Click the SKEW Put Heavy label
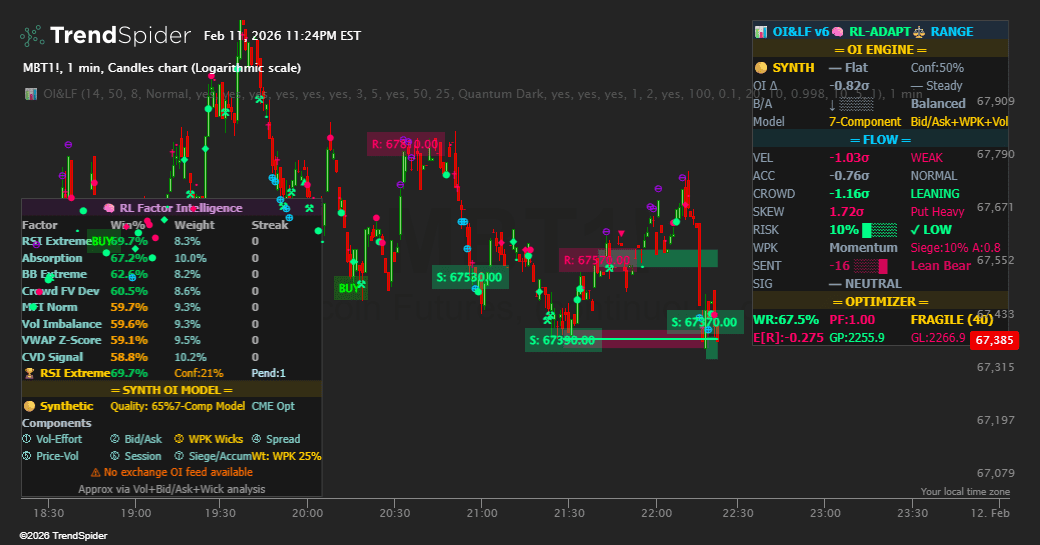The height and width of the screenshot is (545, 1040). [x=937, y=212]
